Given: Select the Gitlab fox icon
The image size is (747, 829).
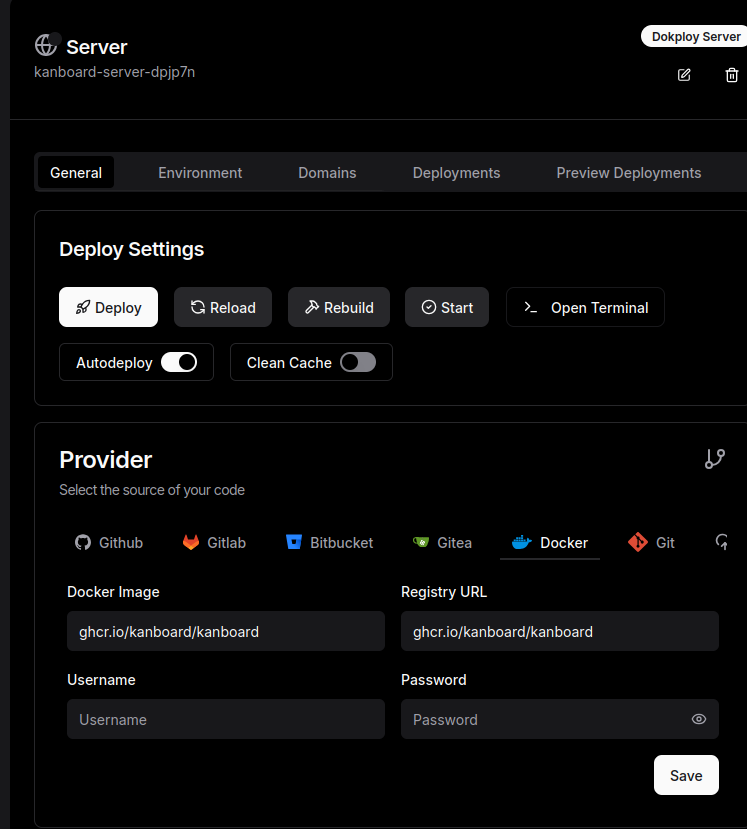Looking at the screenshot, I should (189, 542).
